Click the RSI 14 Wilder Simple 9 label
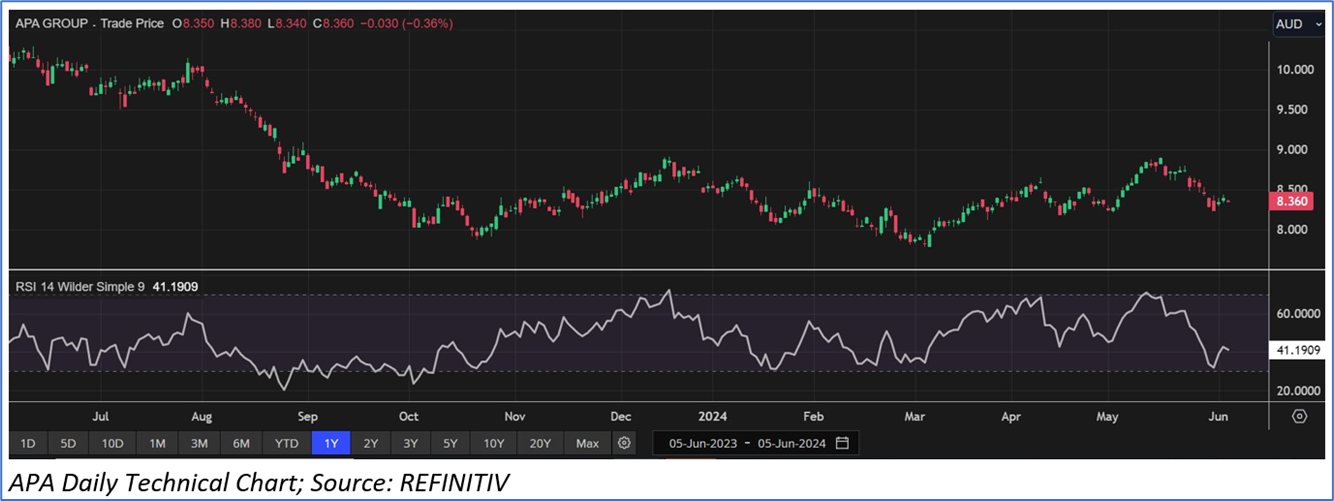 coord(80,287)
